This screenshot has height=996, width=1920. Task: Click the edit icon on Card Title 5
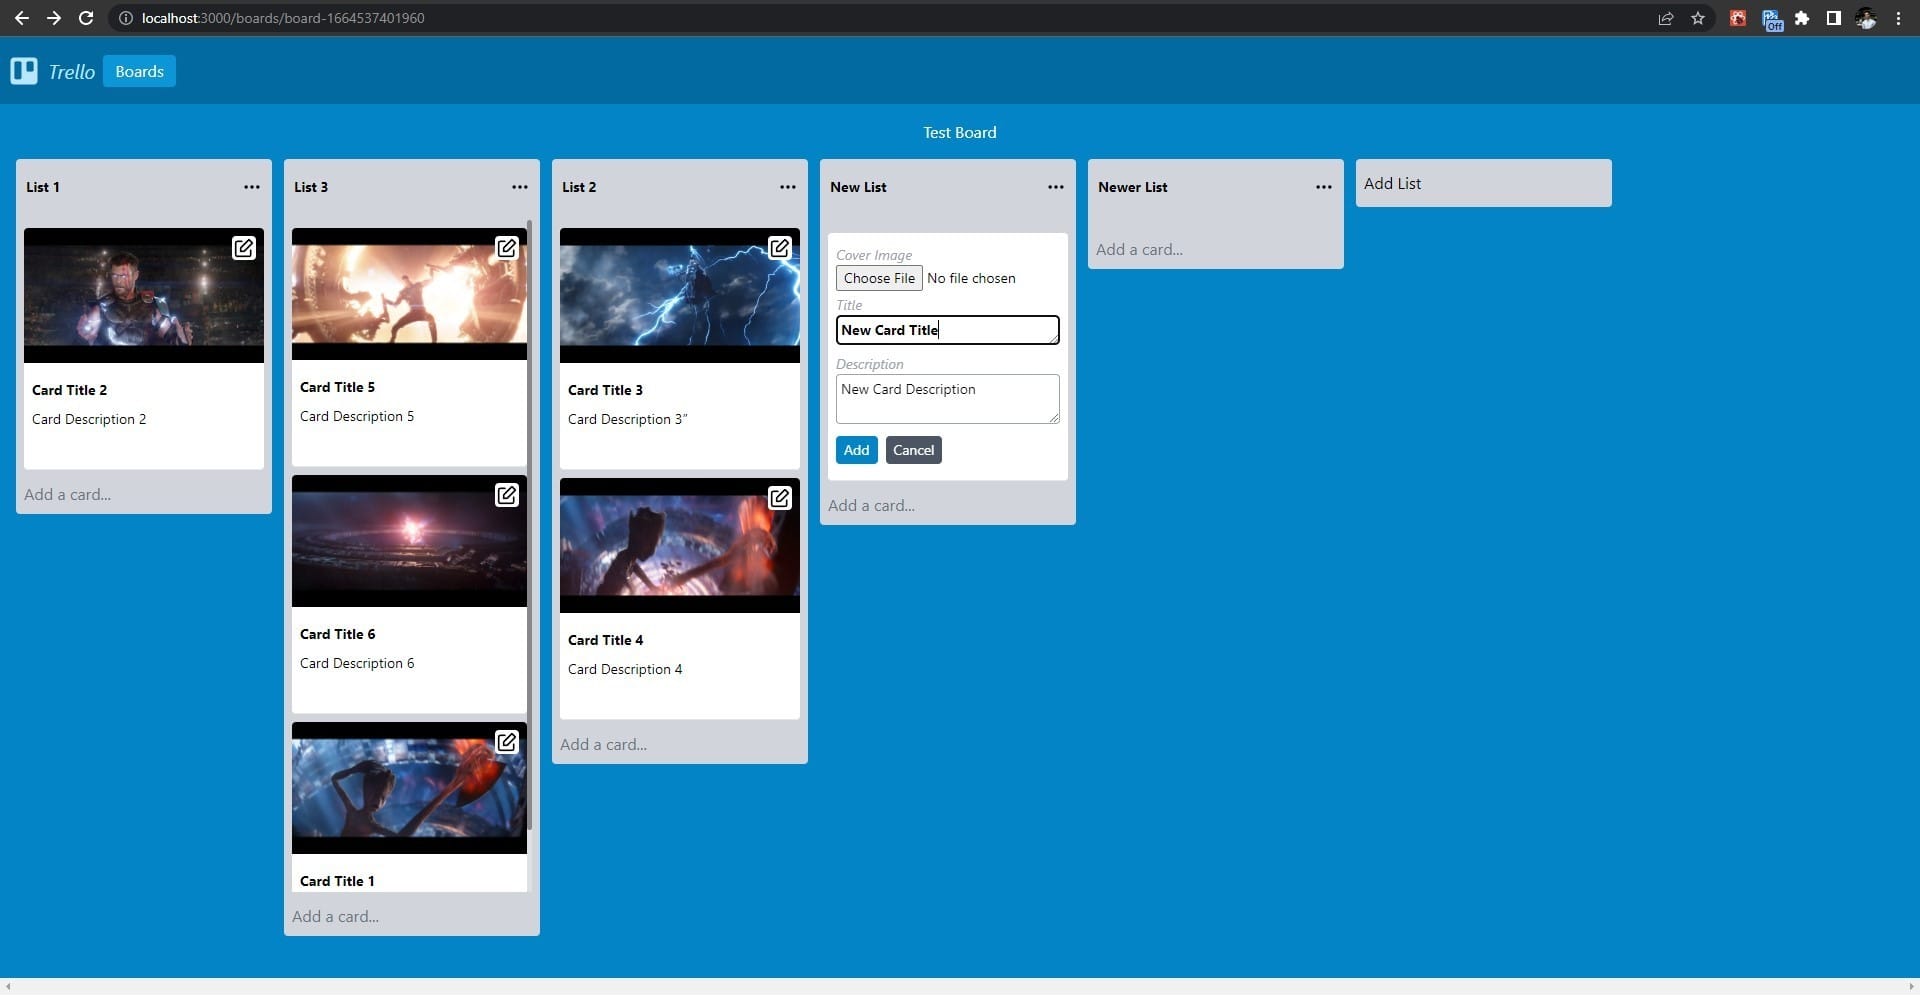tap(507, 247)
